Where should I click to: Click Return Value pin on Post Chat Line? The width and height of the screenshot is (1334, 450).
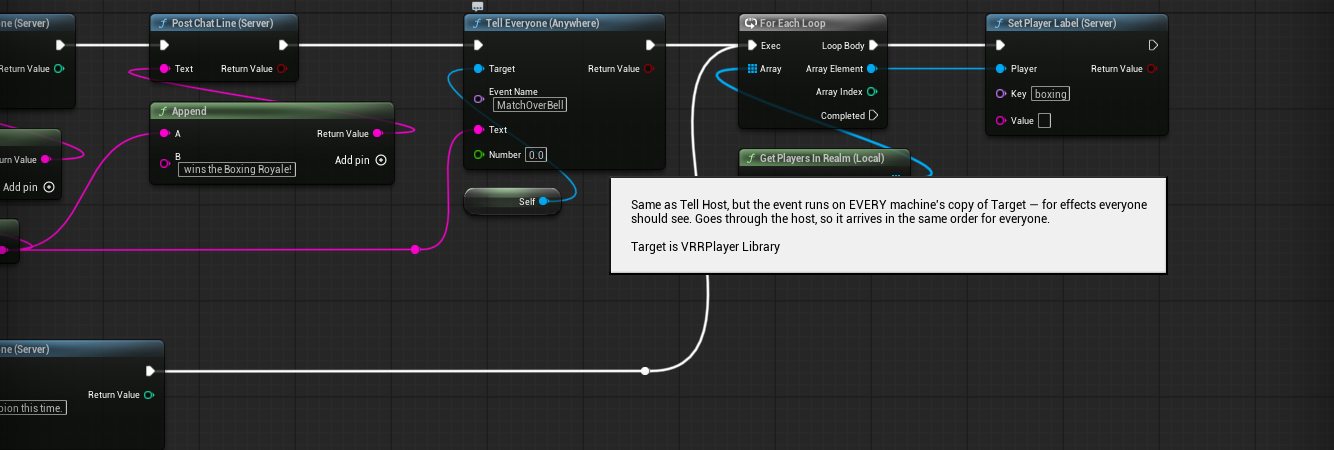tap(282, 69)
